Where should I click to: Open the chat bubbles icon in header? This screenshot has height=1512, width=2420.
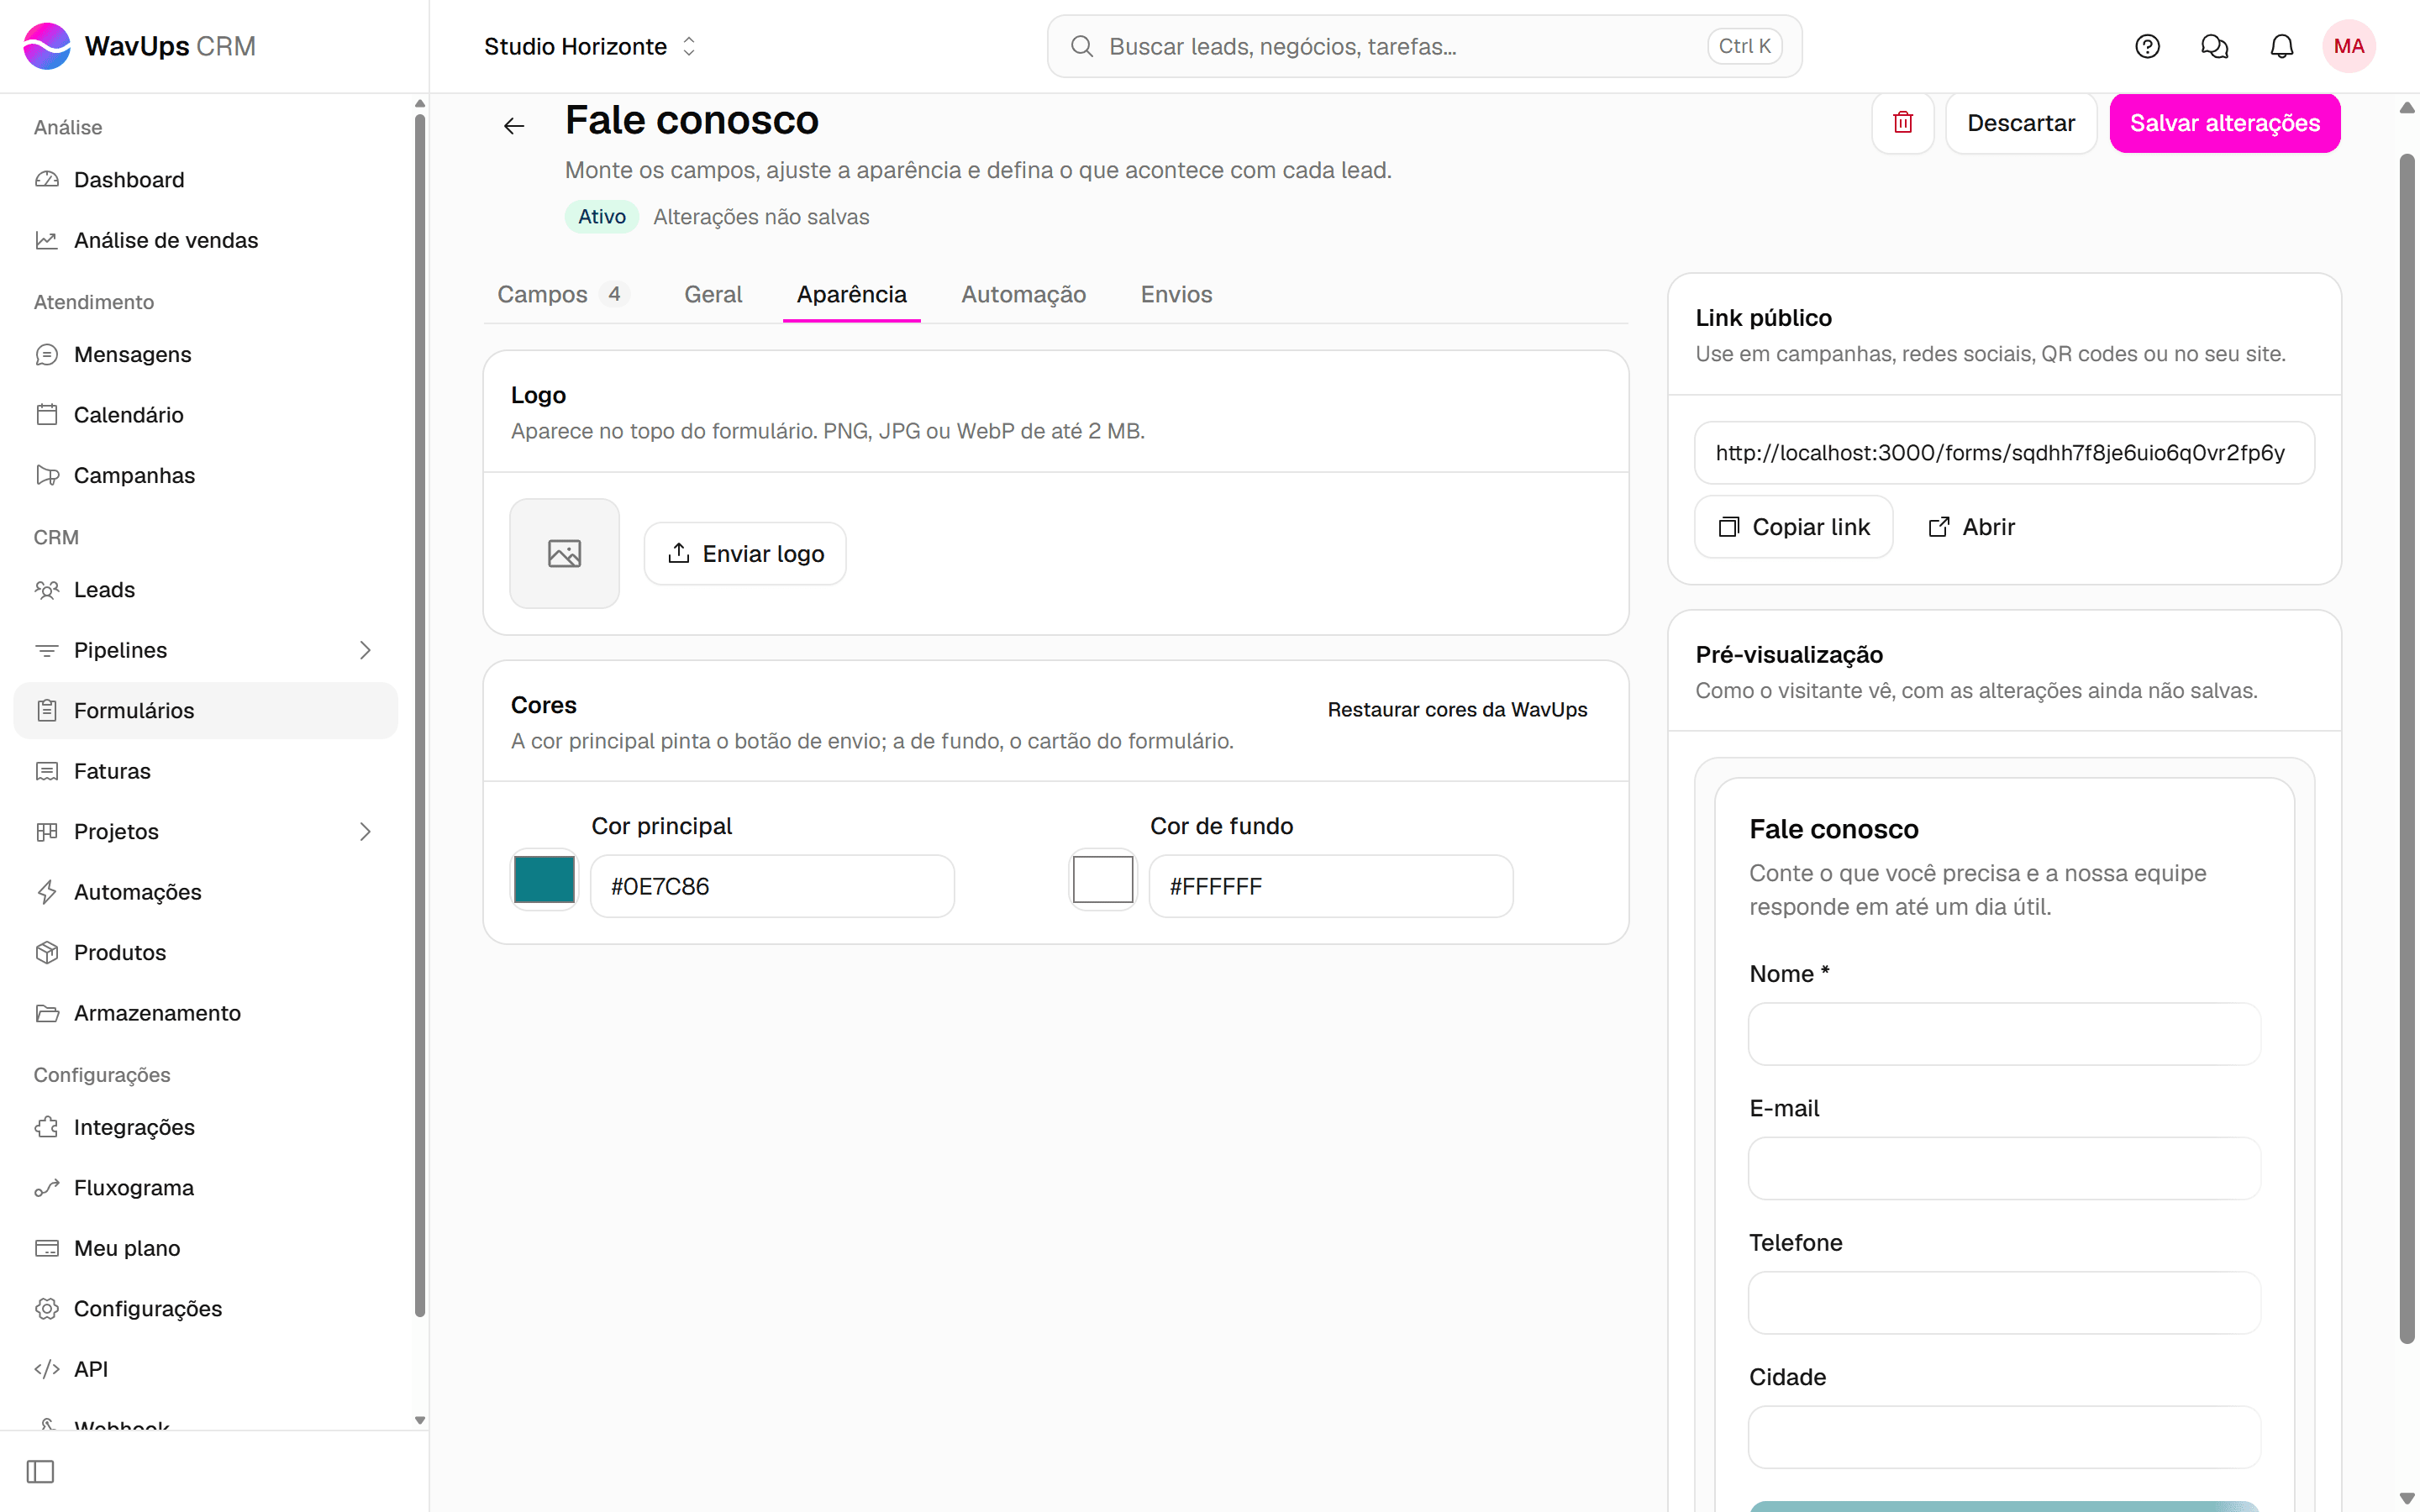click(2214, 46)
